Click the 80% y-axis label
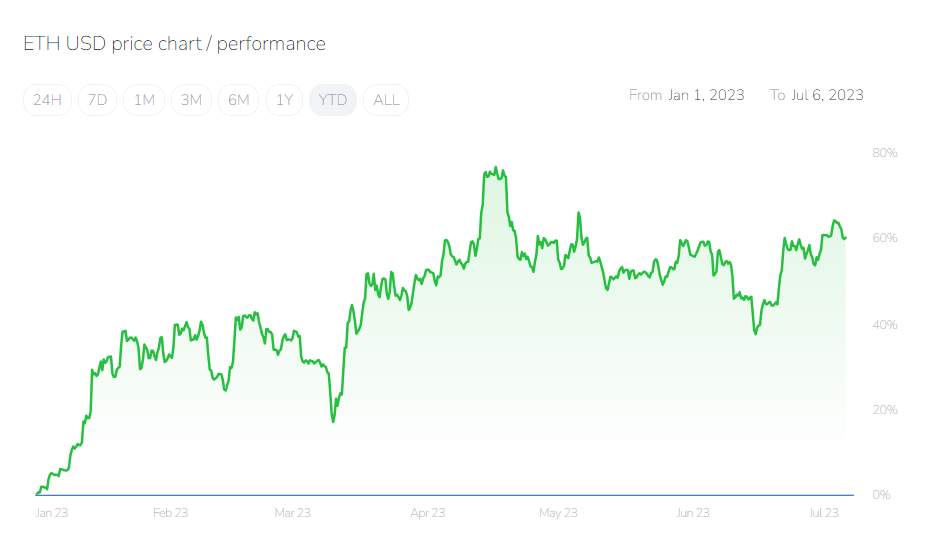The height and width of the screenshot is (554, 929). point(885,153)
